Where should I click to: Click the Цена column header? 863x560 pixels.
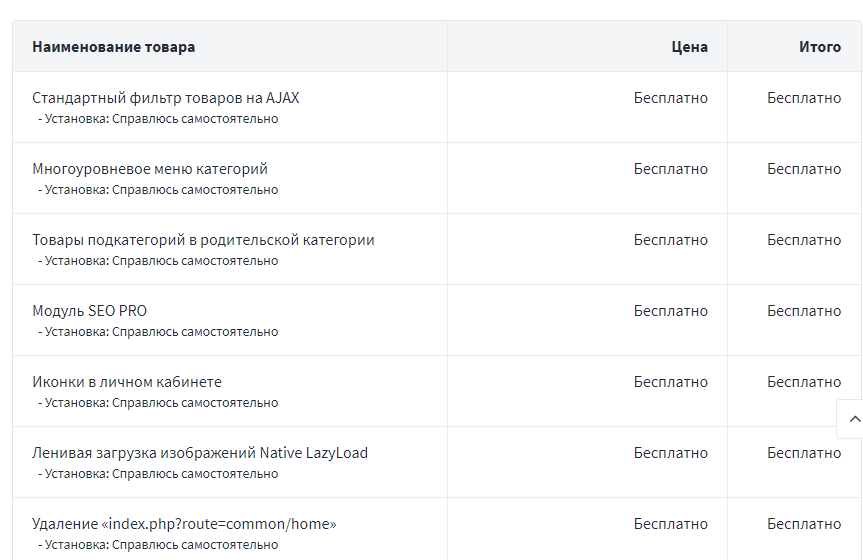tap(689, 47)
